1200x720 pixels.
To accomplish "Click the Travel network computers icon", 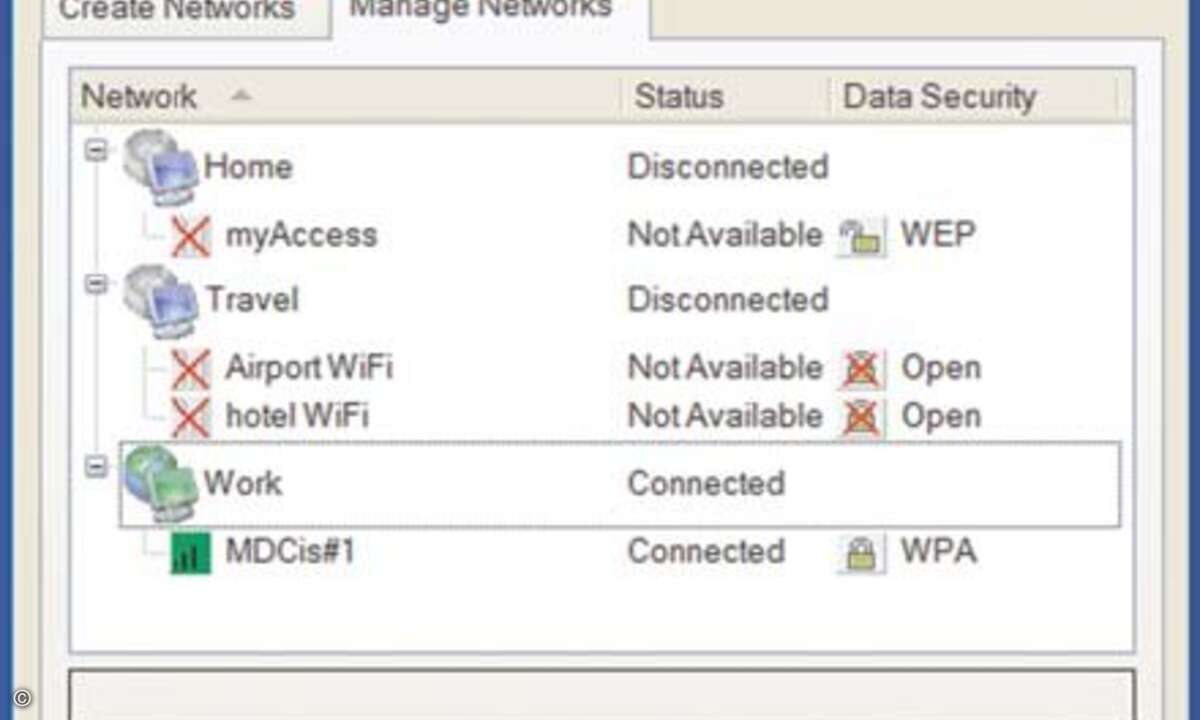I will tap(162, 300).
